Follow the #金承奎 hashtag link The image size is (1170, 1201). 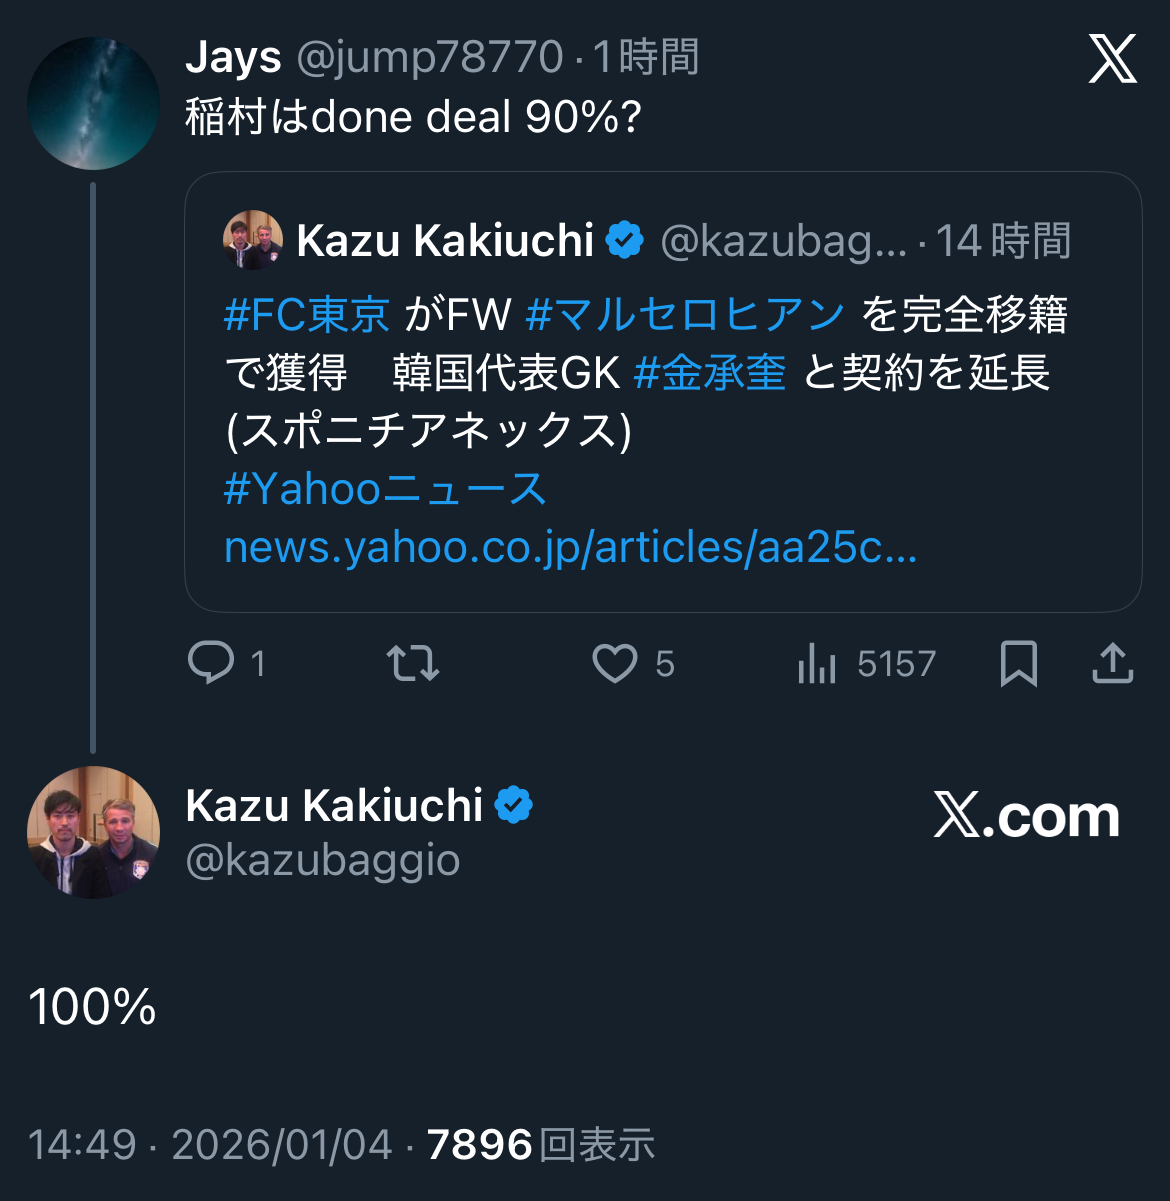pyautogui.click(x=710, y=373)
